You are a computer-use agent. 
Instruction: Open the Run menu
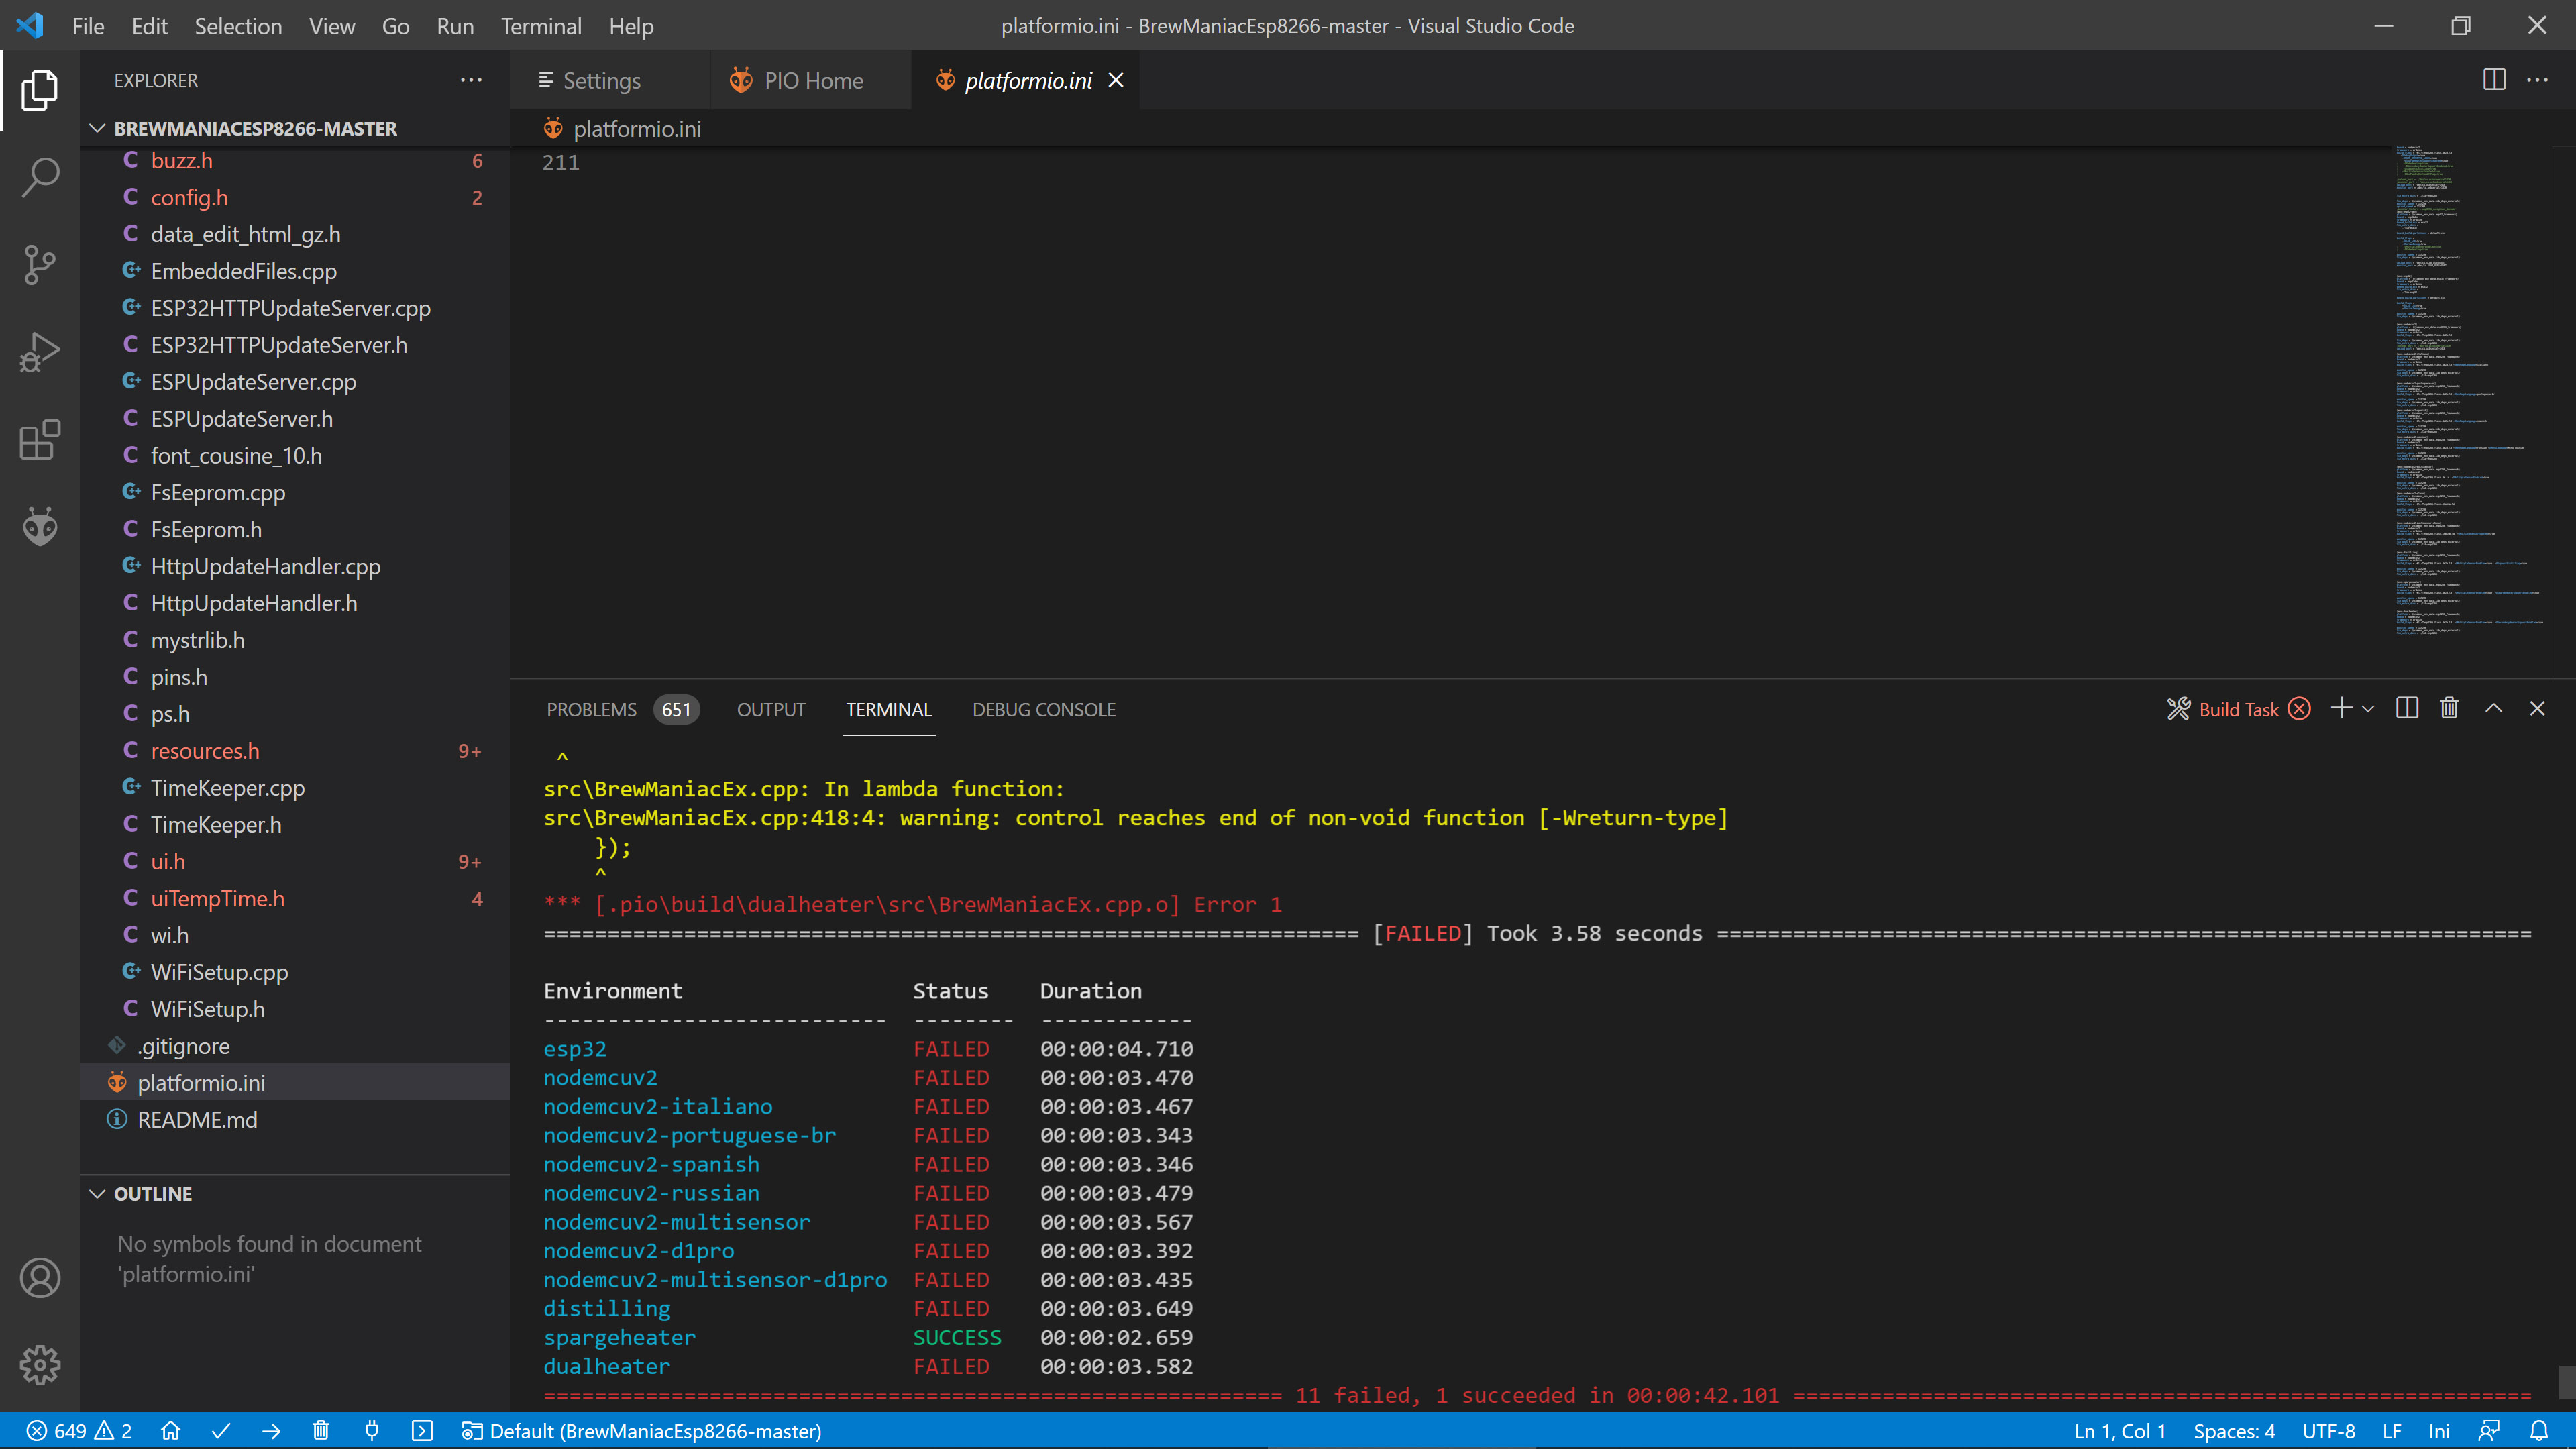point(455,26)
